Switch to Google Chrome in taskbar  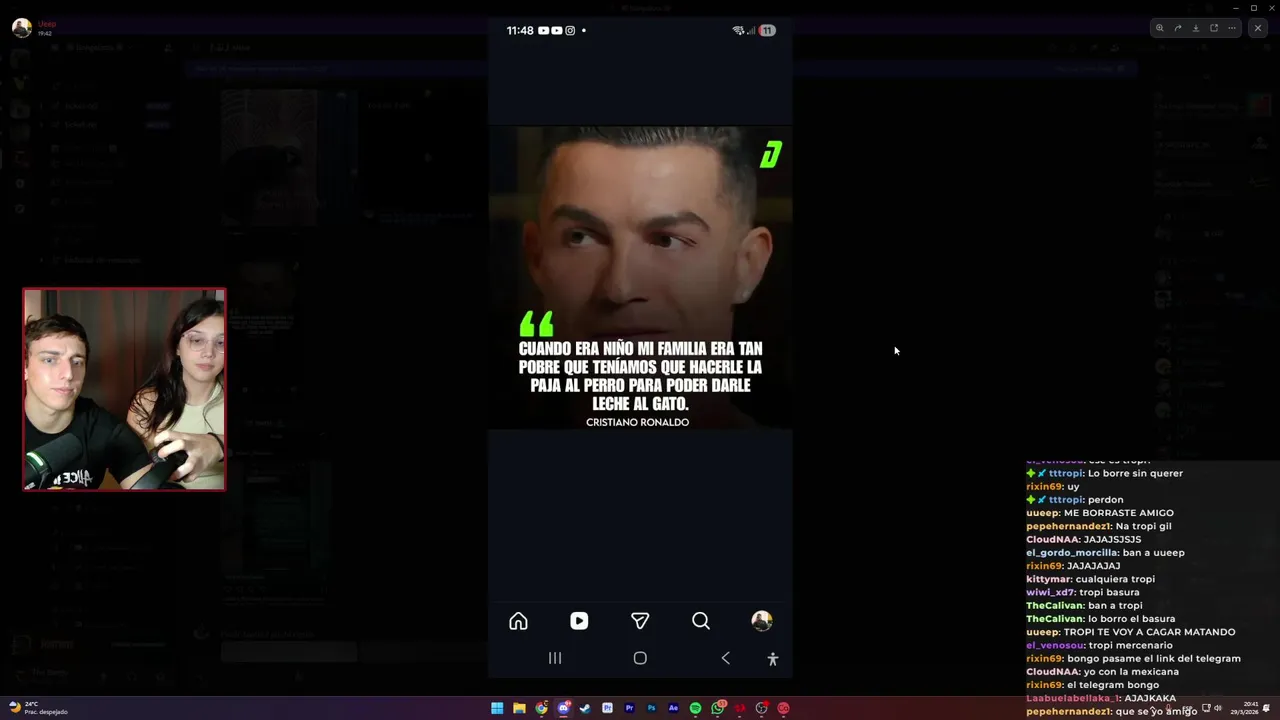click(x=541, y=708)
